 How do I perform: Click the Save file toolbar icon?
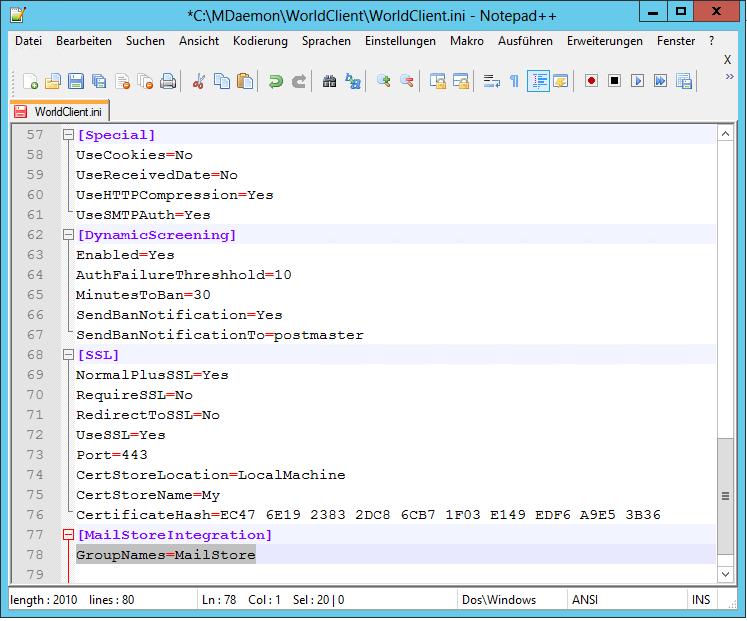[76, 81]
